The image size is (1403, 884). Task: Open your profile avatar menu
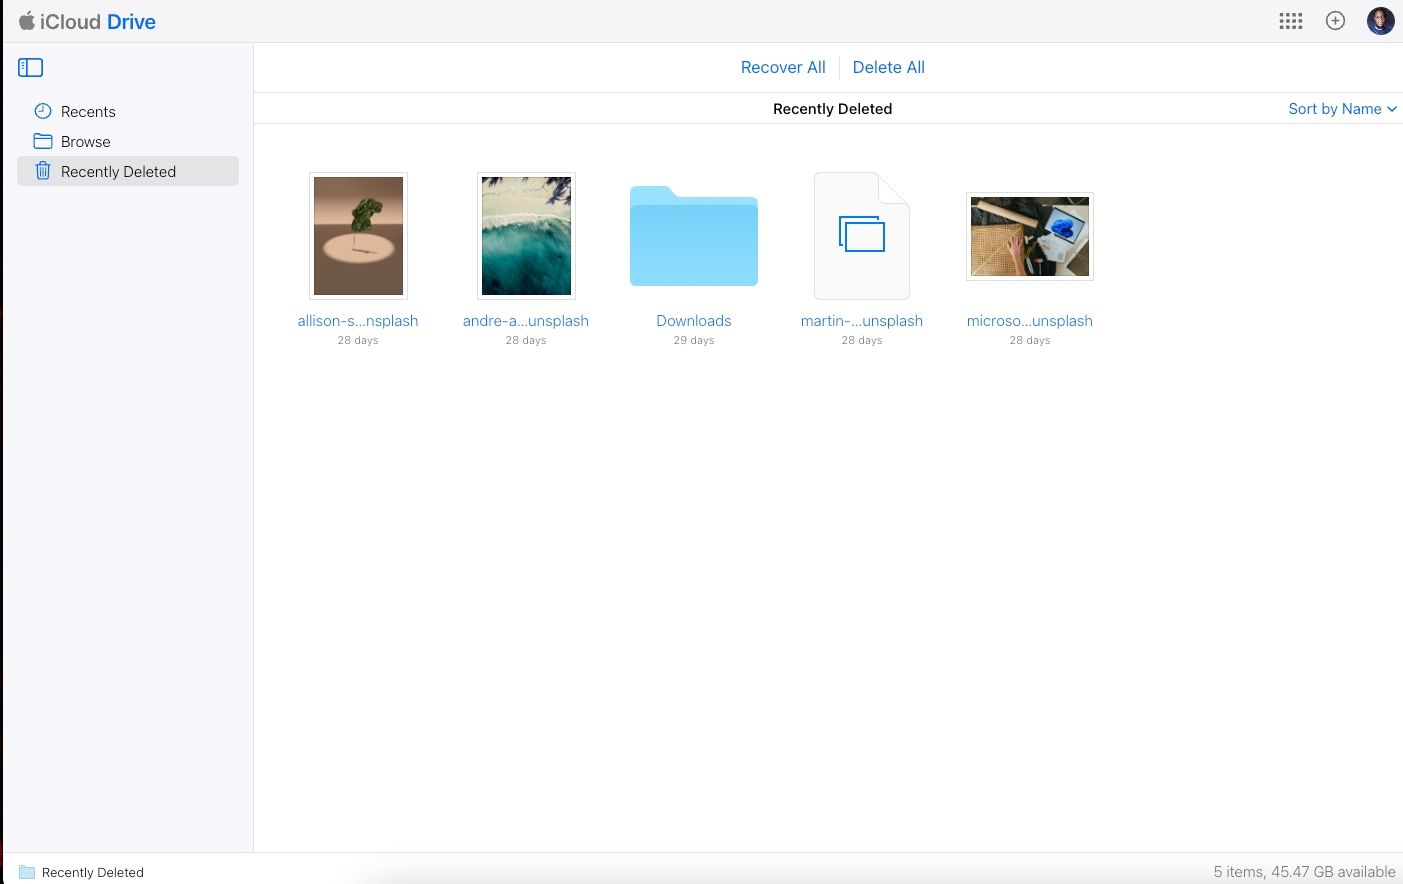[1381, 20]
